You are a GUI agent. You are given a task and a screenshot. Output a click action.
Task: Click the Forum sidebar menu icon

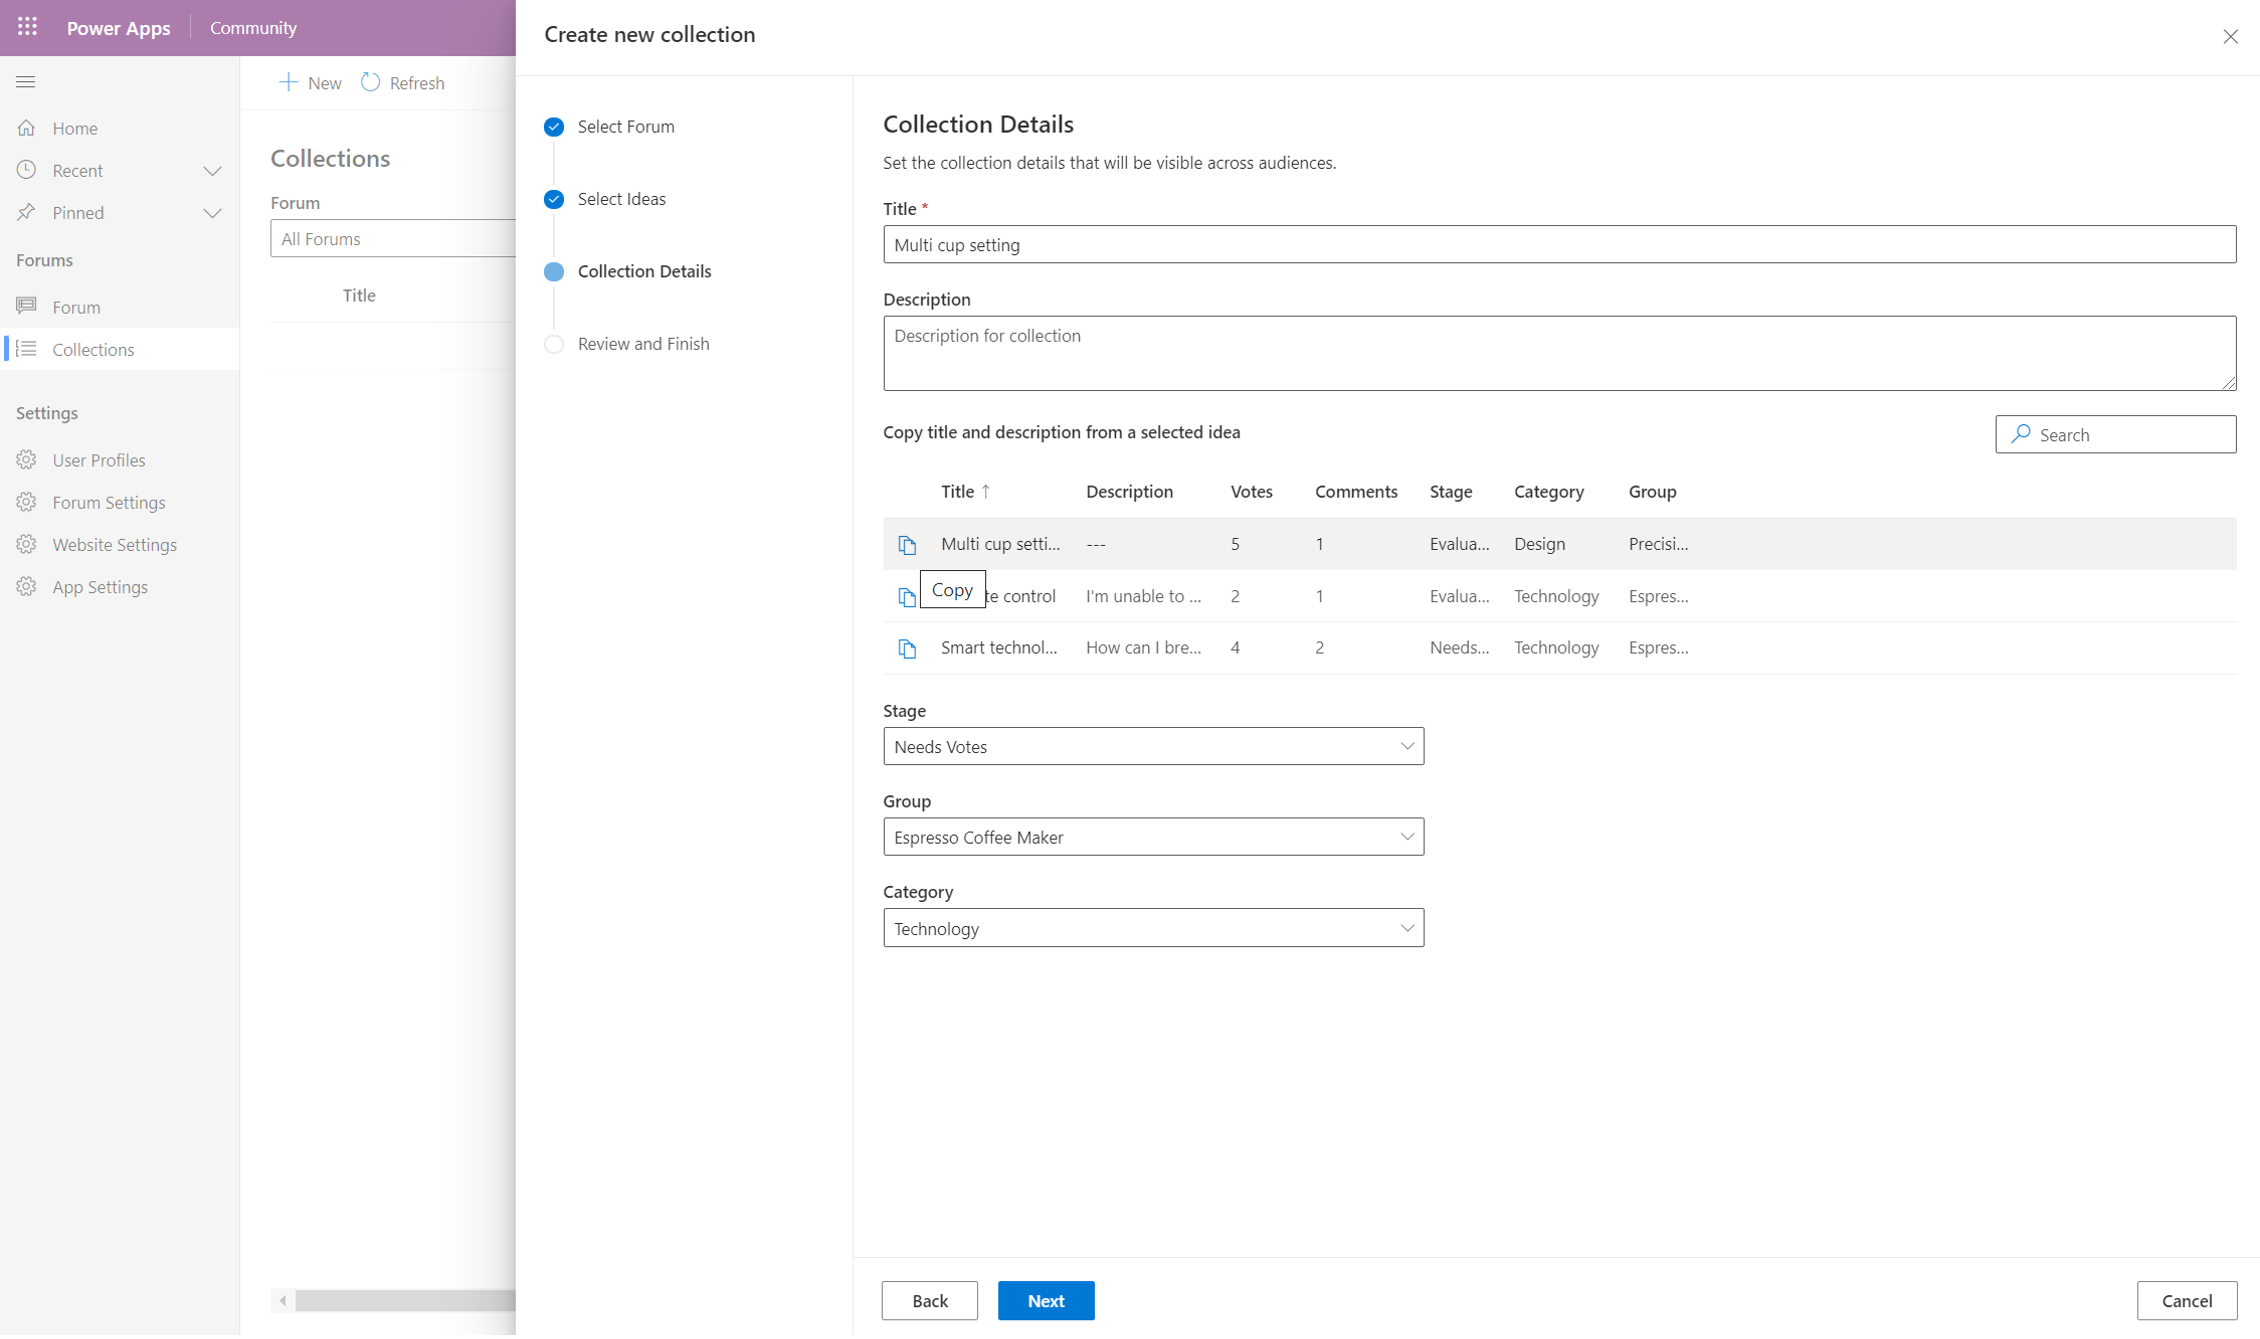pos(27,306)
